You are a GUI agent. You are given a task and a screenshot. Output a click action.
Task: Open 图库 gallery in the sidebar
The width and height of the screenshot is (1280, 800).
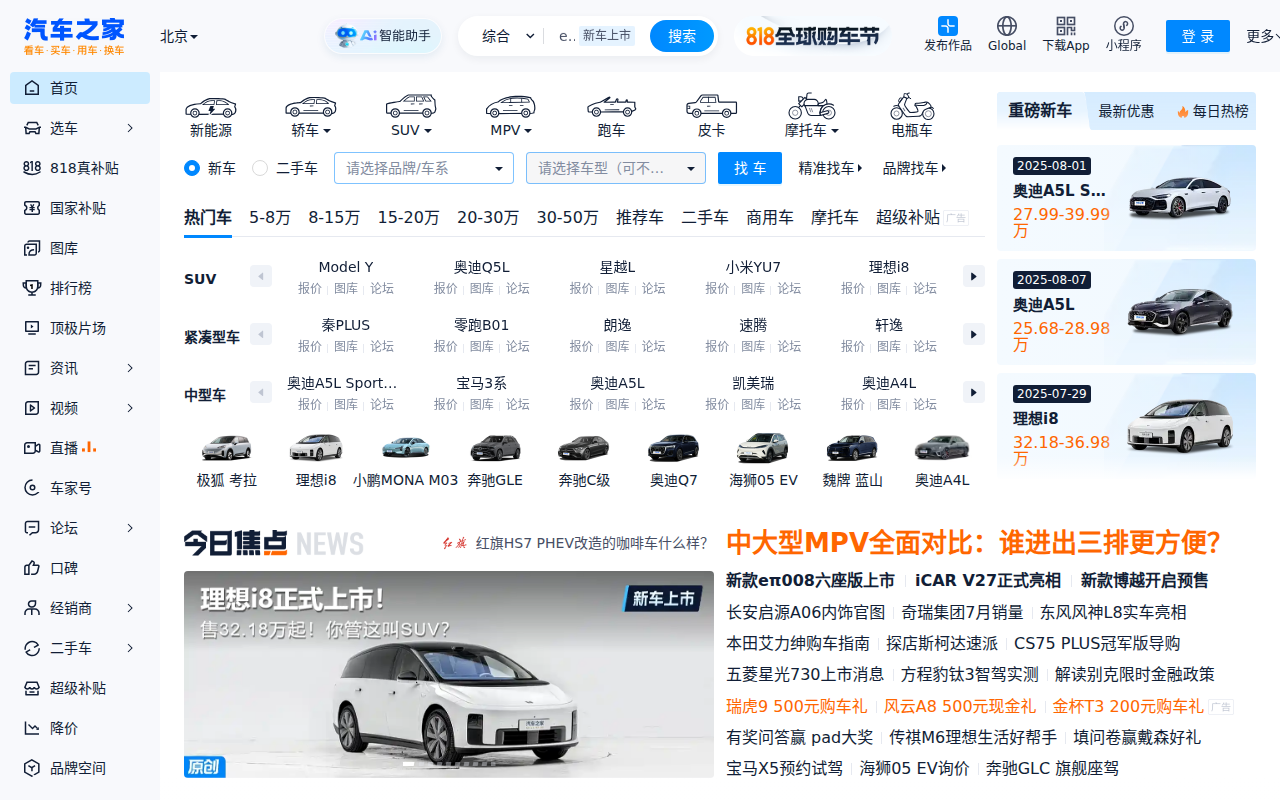pyautogui.click(x=80, y=248)
